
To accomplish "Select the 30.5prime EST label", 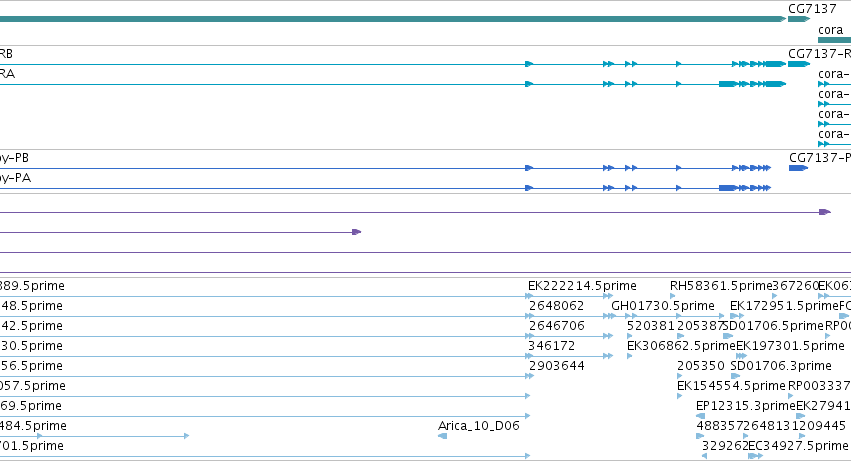I will [31, 346].
